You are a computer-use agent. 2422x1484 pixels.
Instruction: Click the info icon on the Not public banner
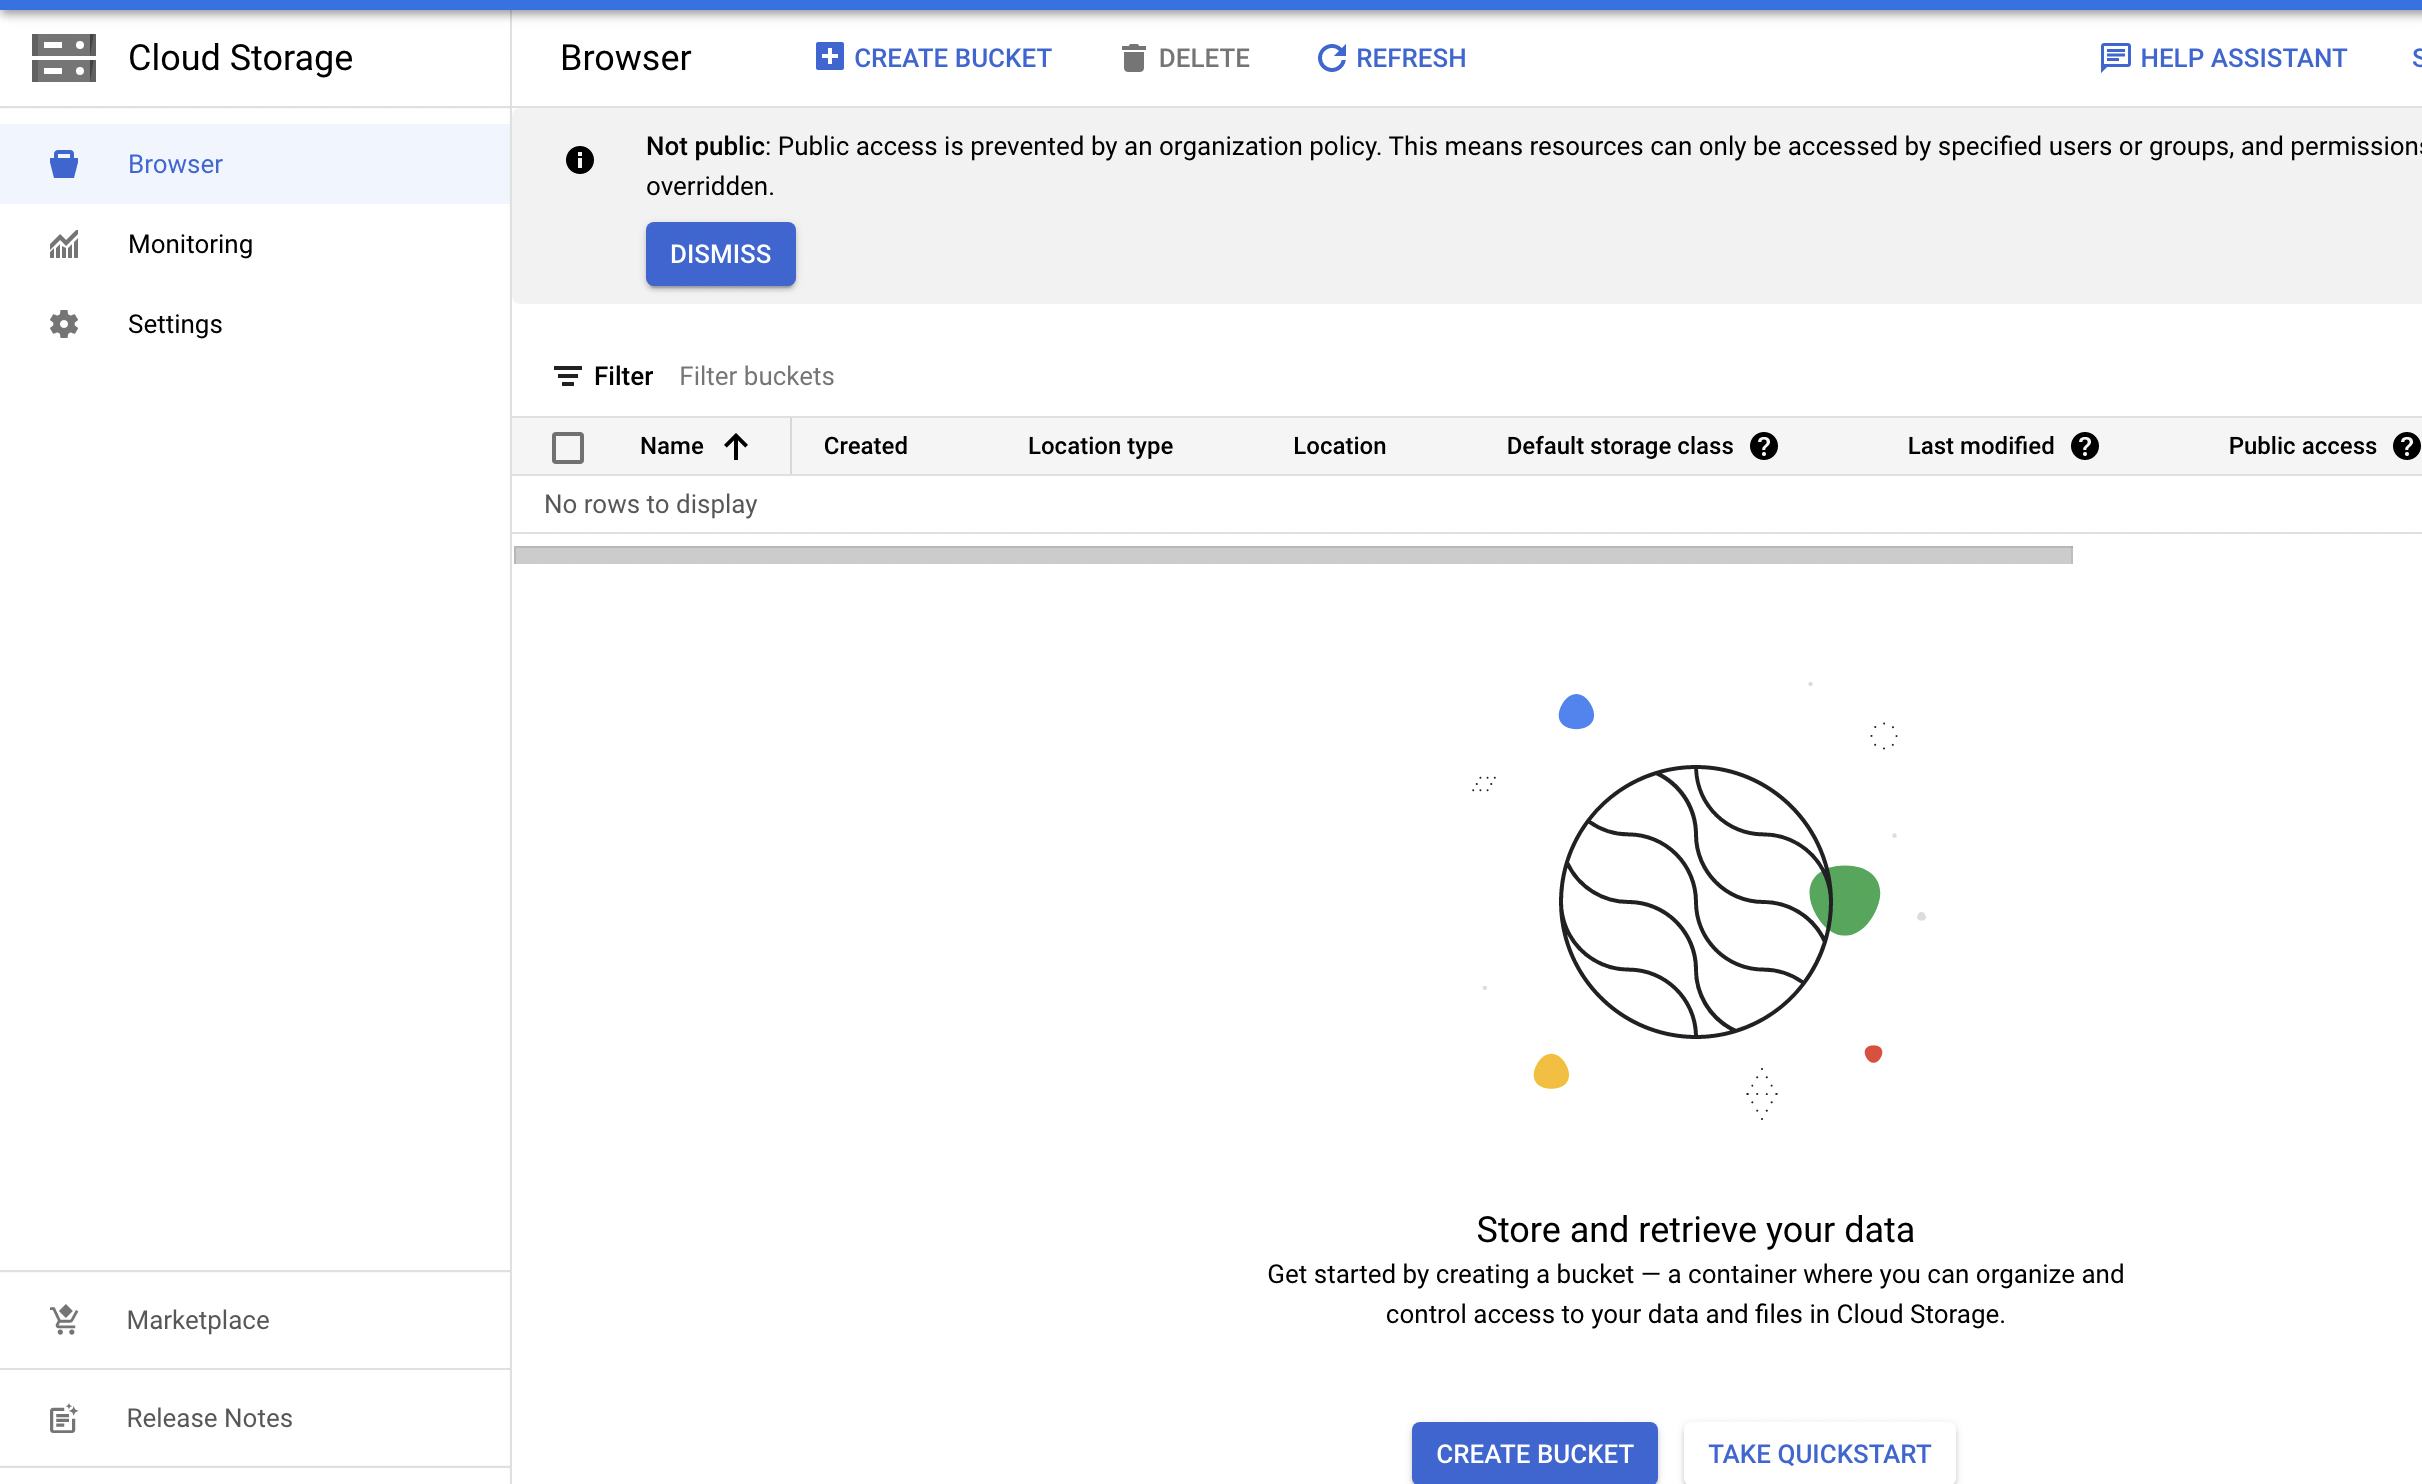tap(580, 160)
